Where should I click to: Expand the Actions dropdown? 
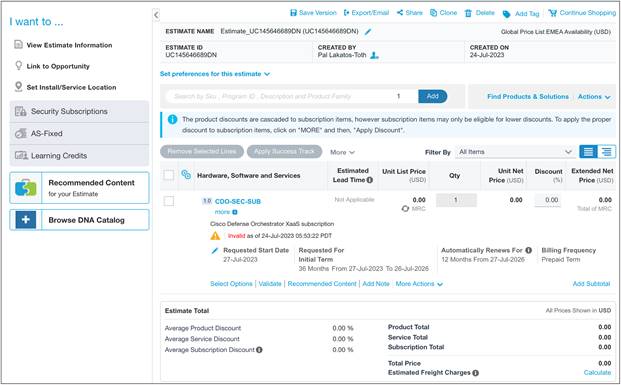point(594,97)
